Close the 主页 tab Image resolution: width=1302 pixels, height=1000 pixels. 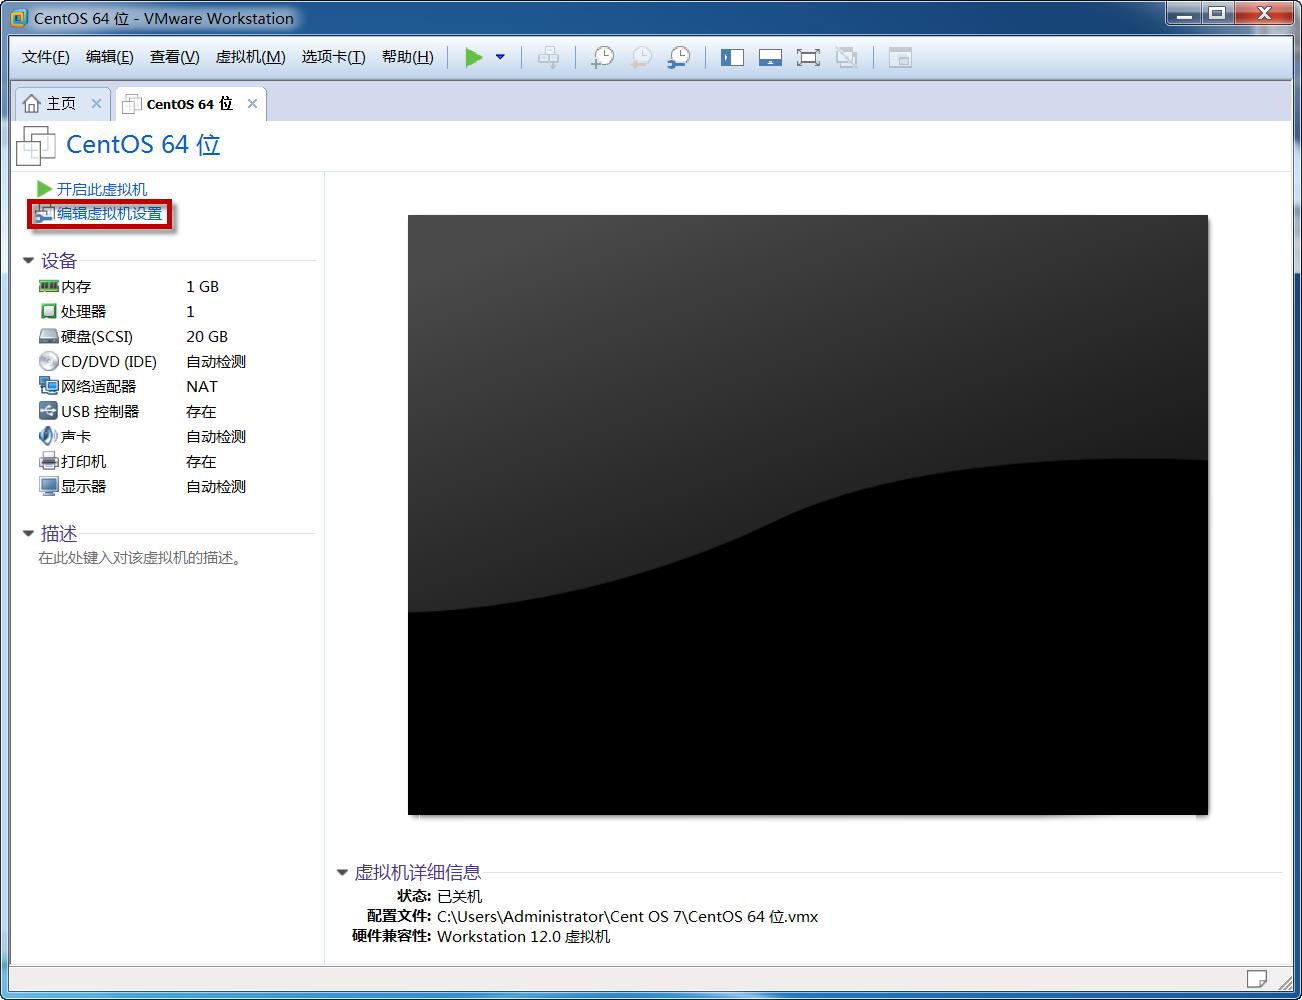(x=96, y=103)
